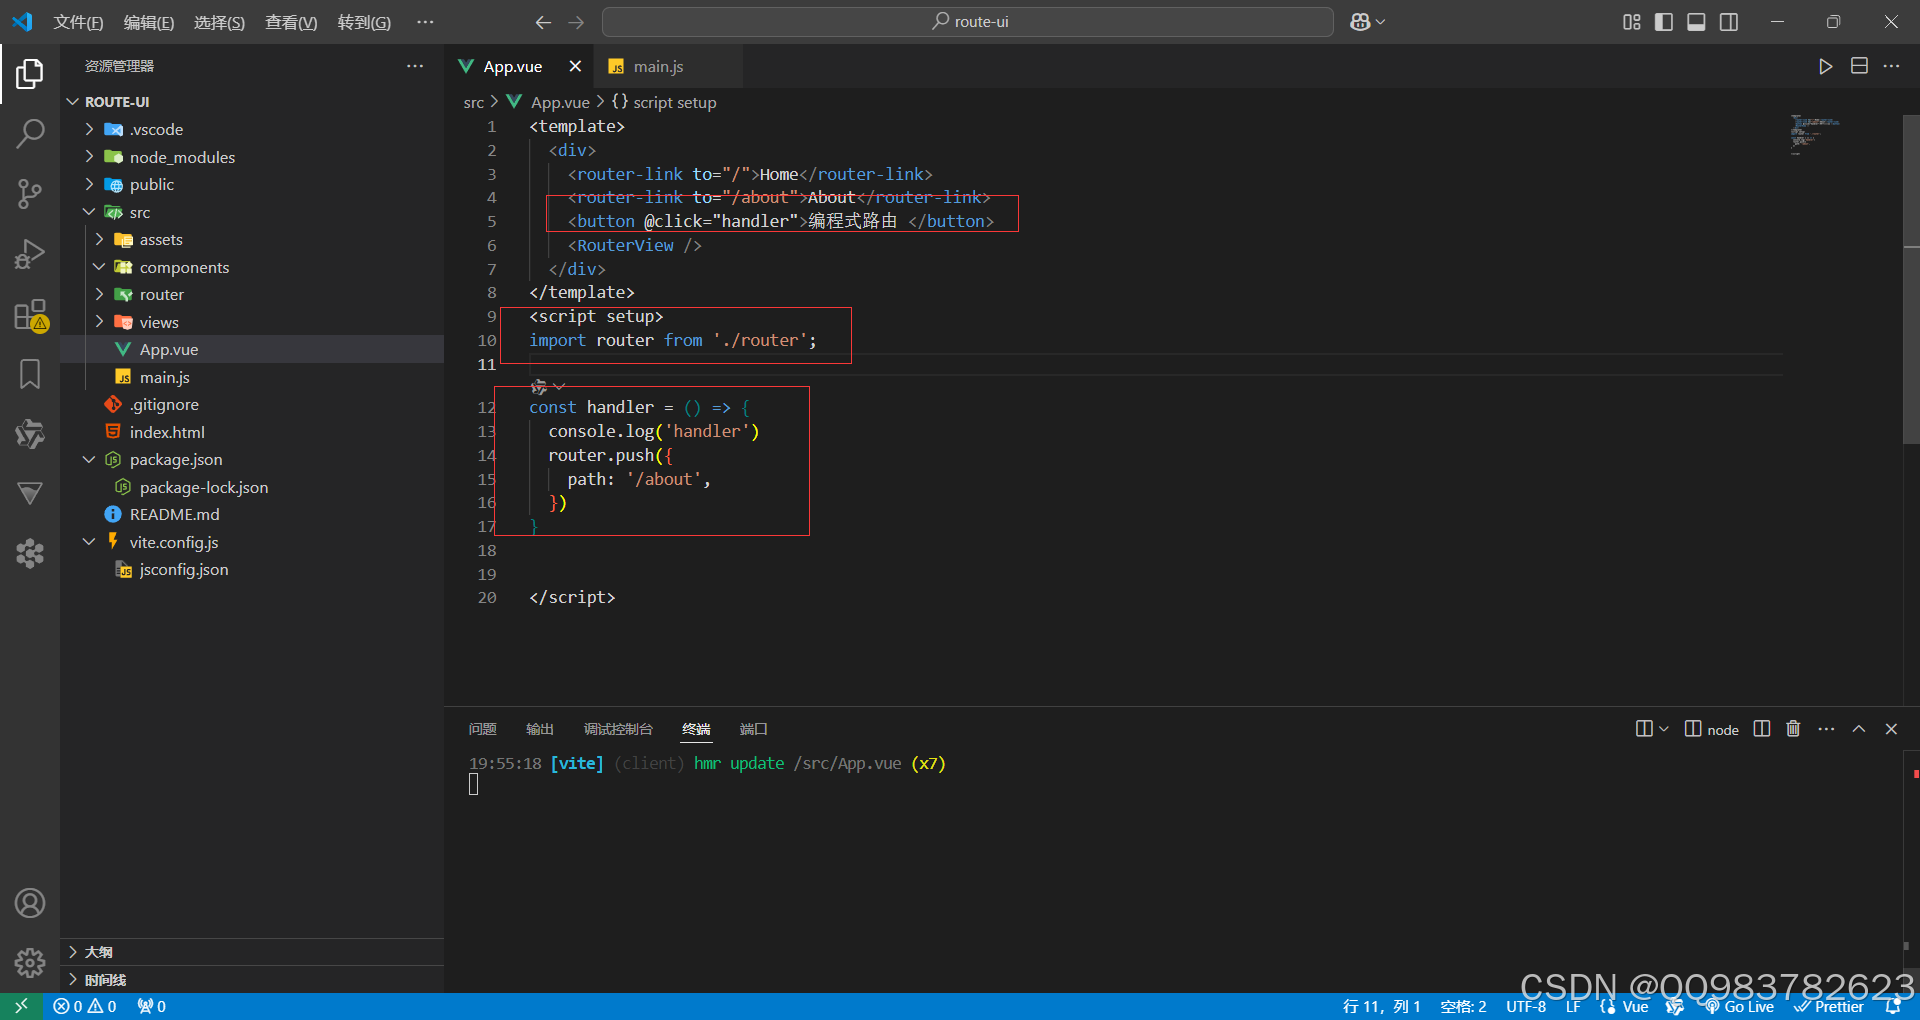Viewport: 1920px width, 1020px height.
Task: Open notifications bell in status bar
Action: pos(1892,1007)
